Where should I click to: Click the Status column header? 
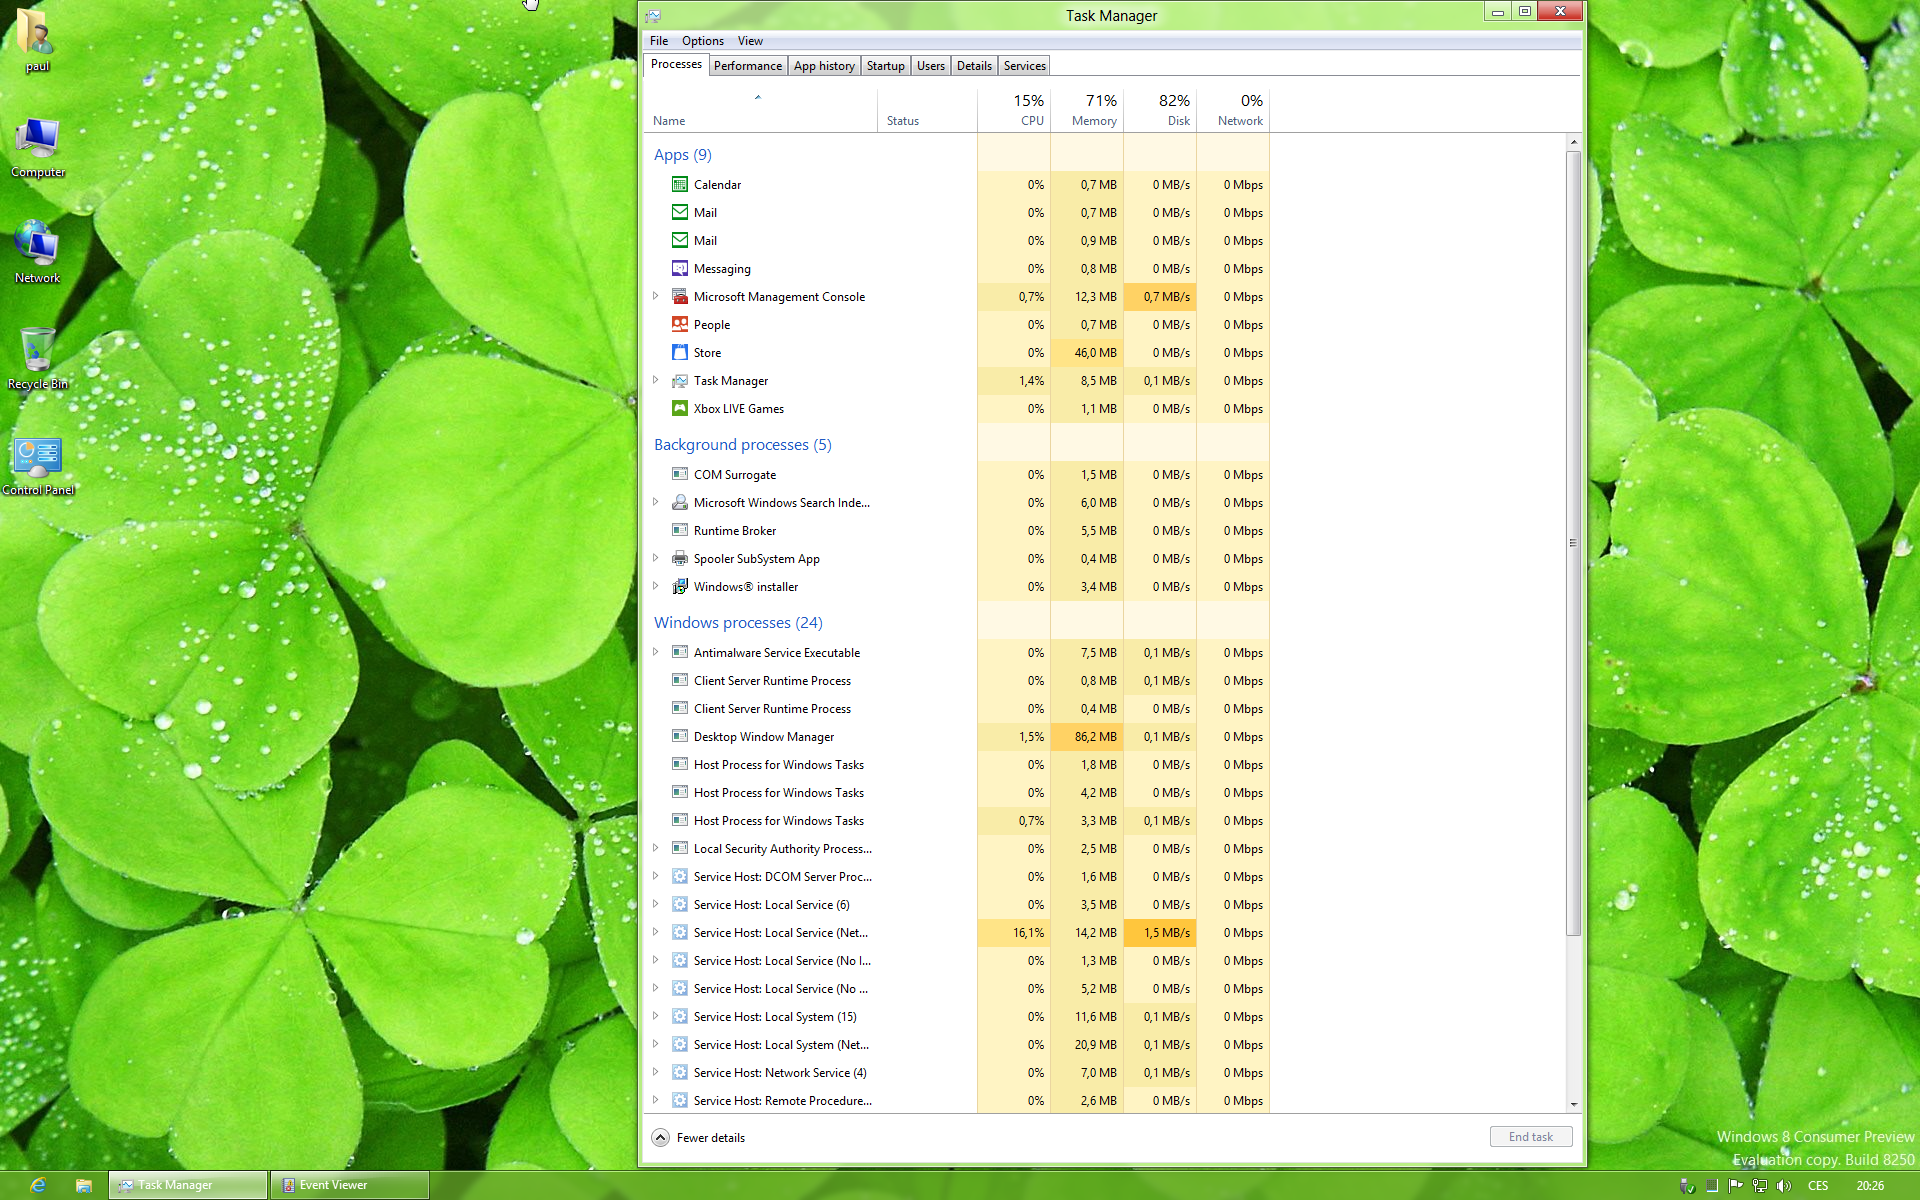927,110
